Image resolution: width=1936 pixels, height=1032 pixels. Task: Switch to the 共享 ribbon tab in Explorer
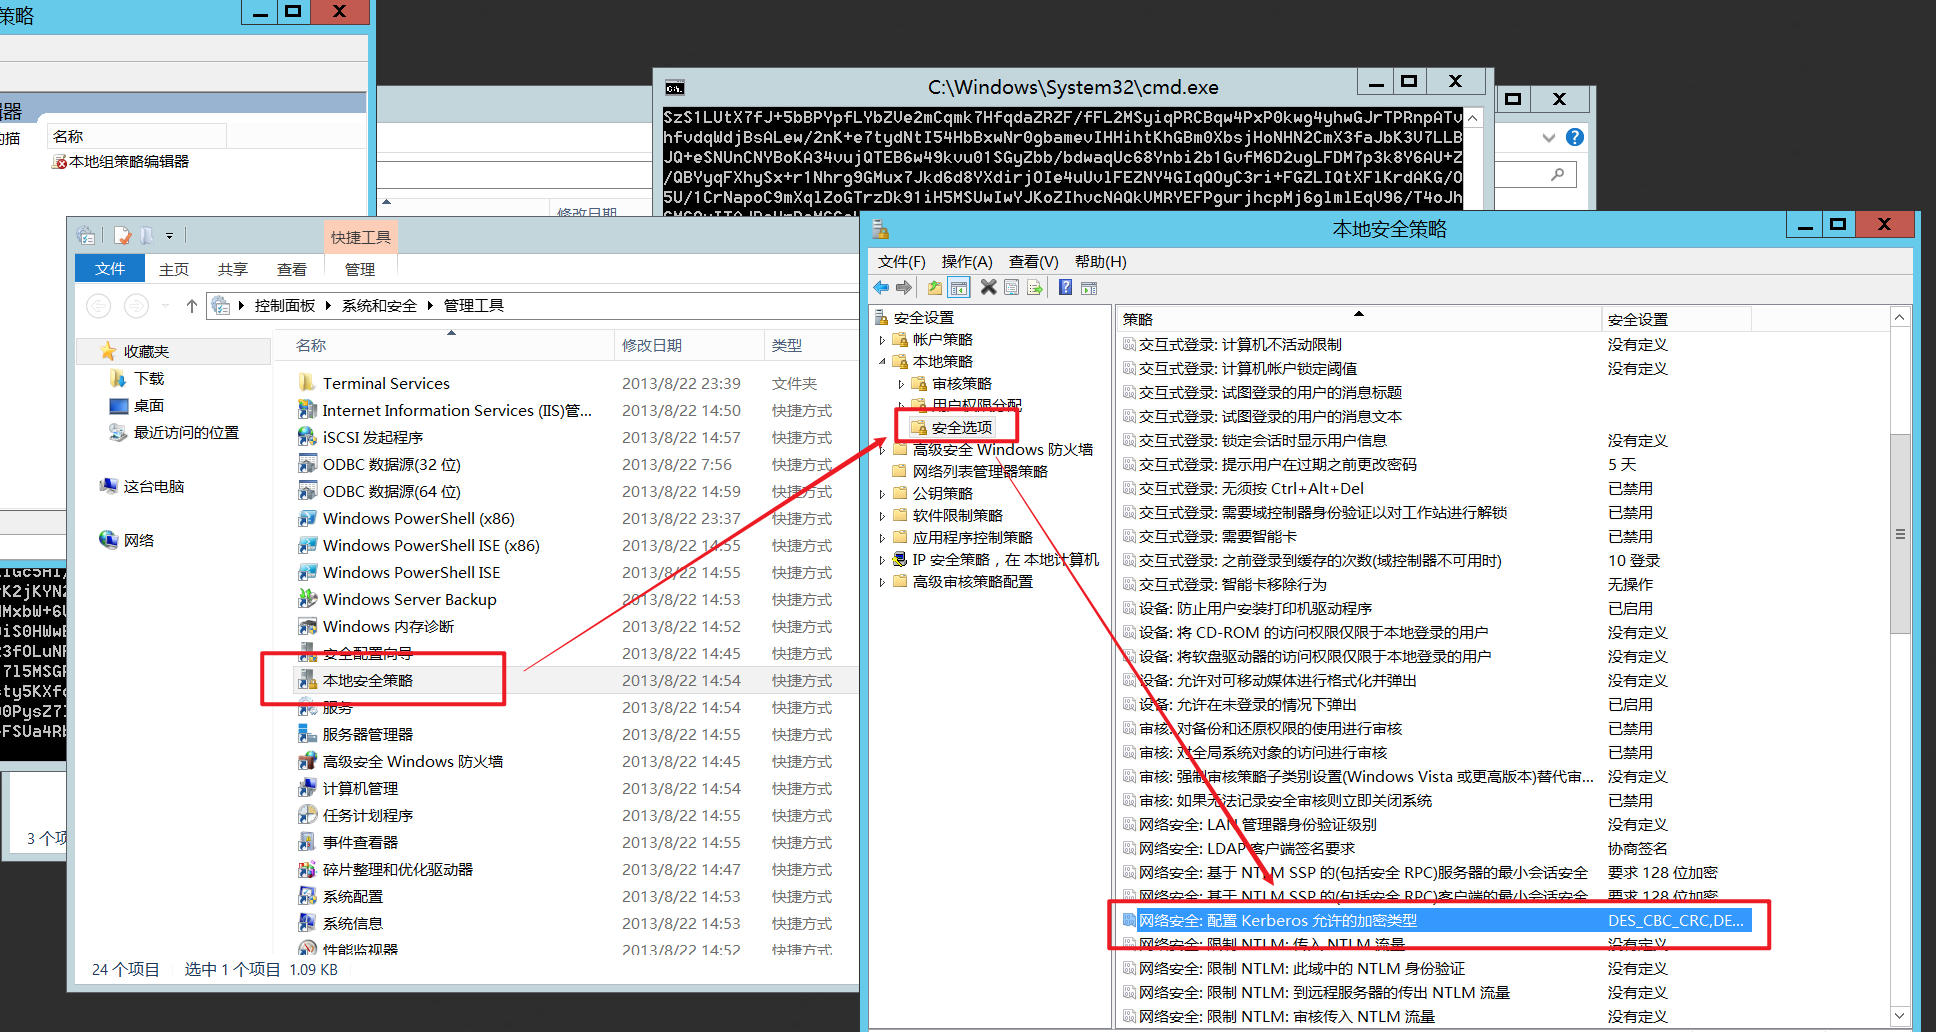click(x=233, y=269)
